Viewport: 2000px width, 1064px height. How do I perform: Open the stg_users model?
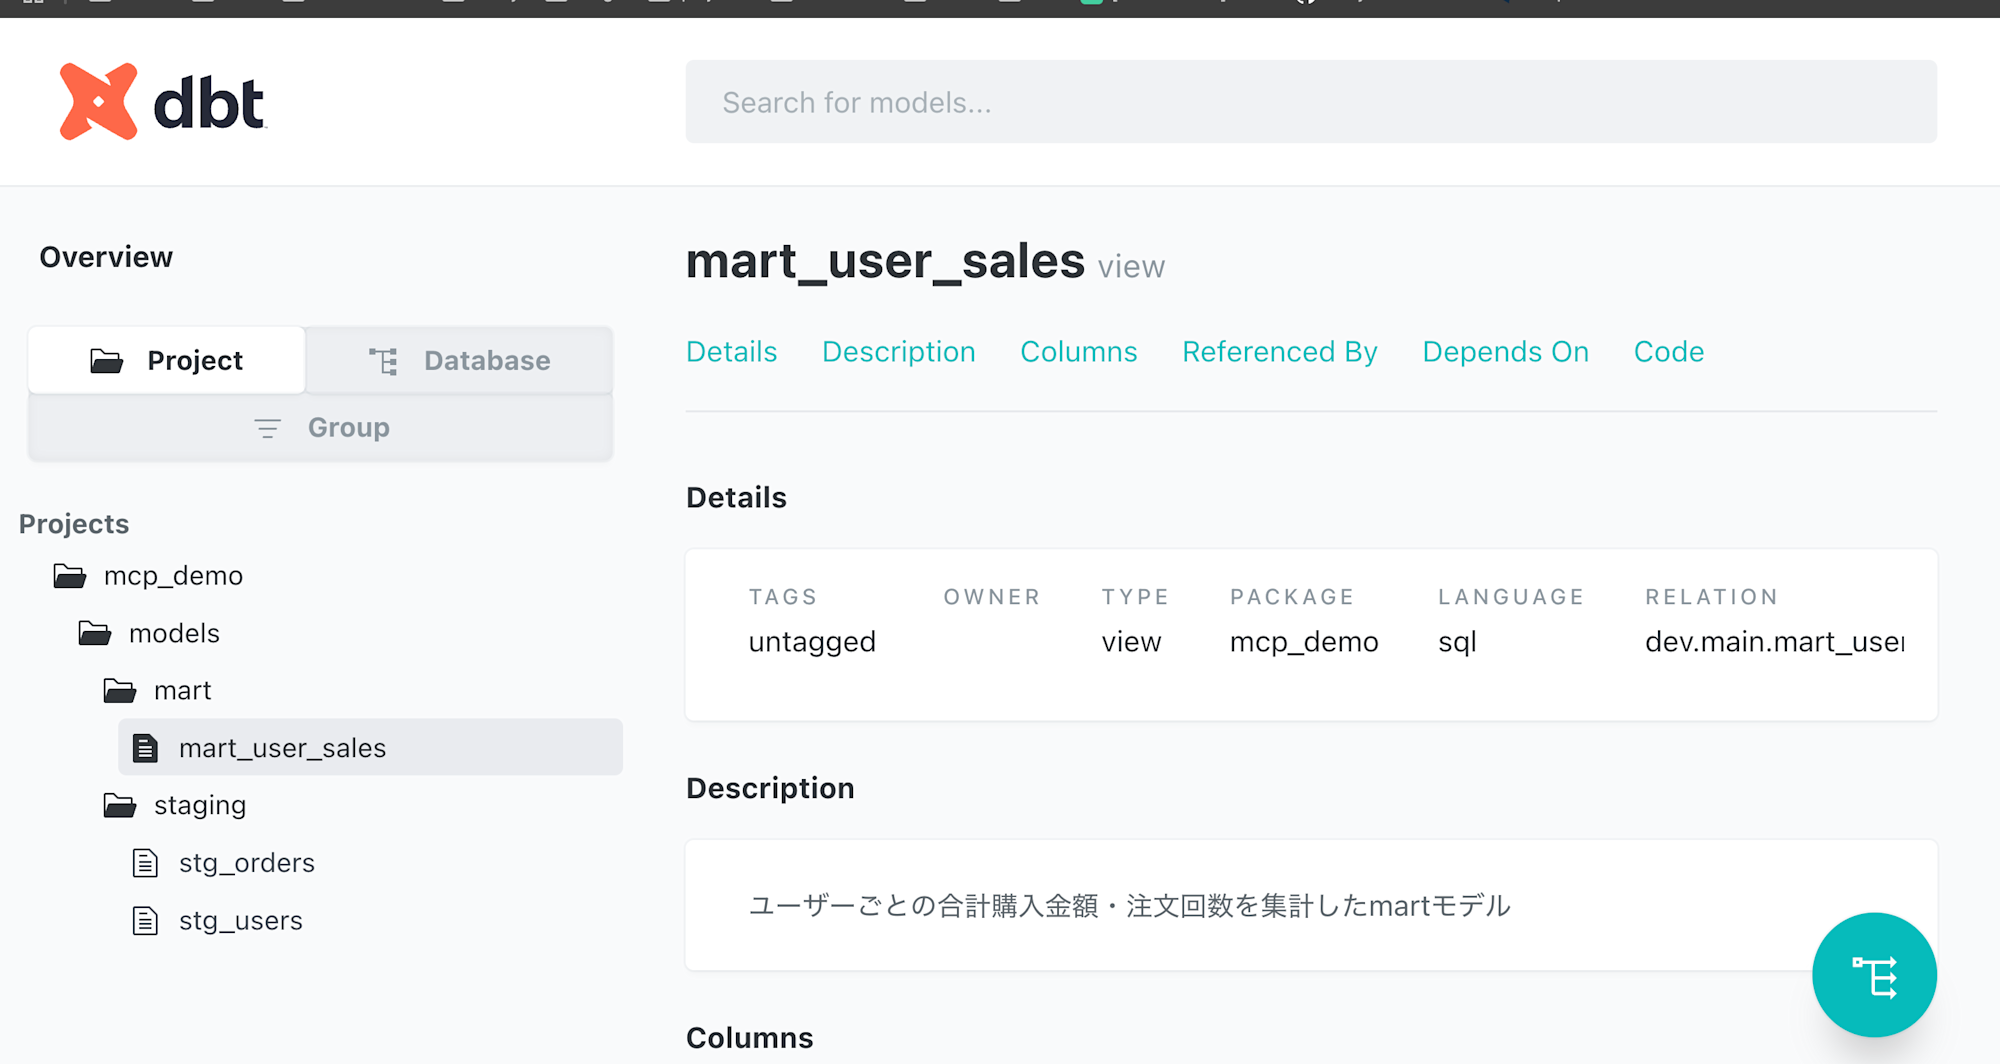(x=240, y=920)
